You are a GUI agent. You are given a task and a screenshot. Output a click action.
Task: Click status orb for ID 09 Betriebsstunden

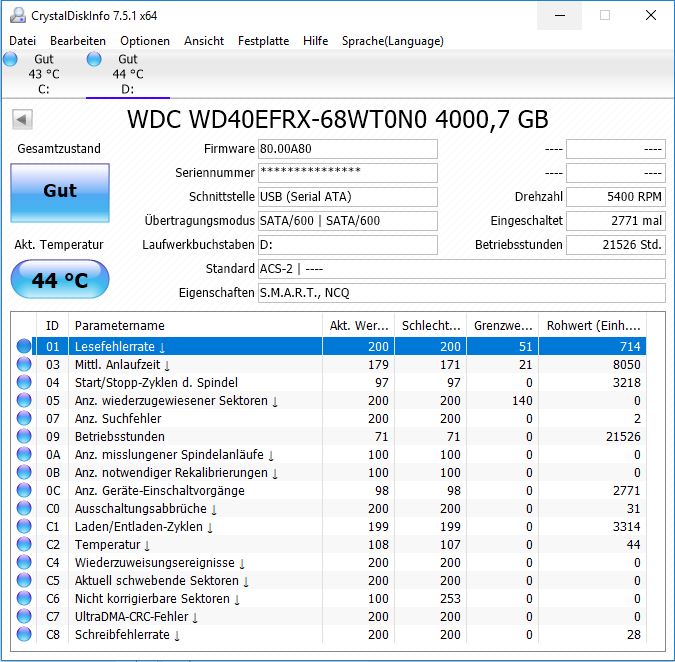point(24,436)
